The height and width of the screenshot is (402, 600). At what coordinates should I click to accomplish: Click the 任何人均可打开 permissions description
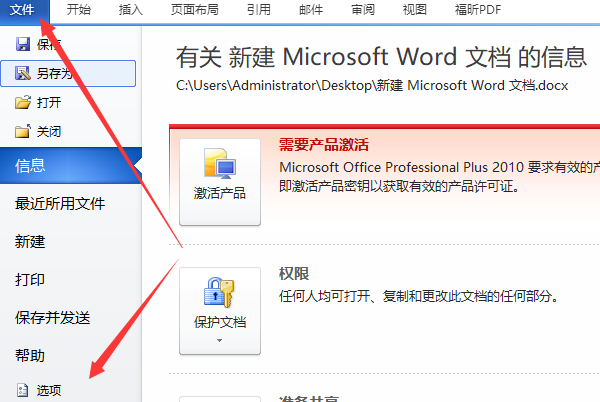[x=419, y=296]
